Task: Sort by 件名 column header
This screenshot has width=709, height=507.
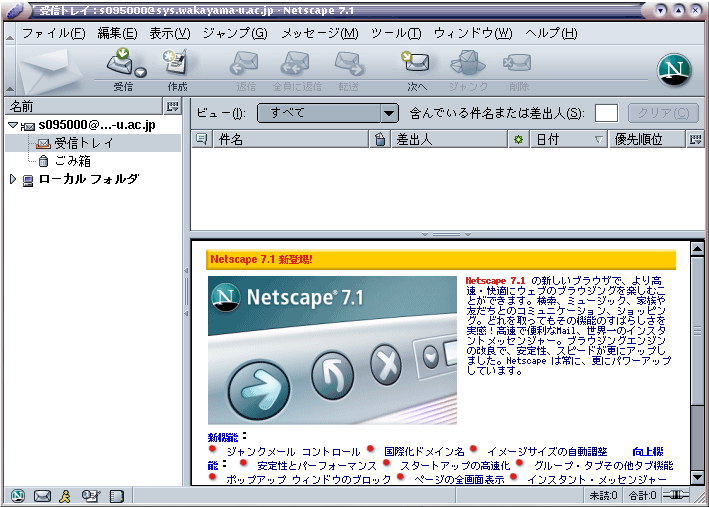Action: [x=290, y=139]
